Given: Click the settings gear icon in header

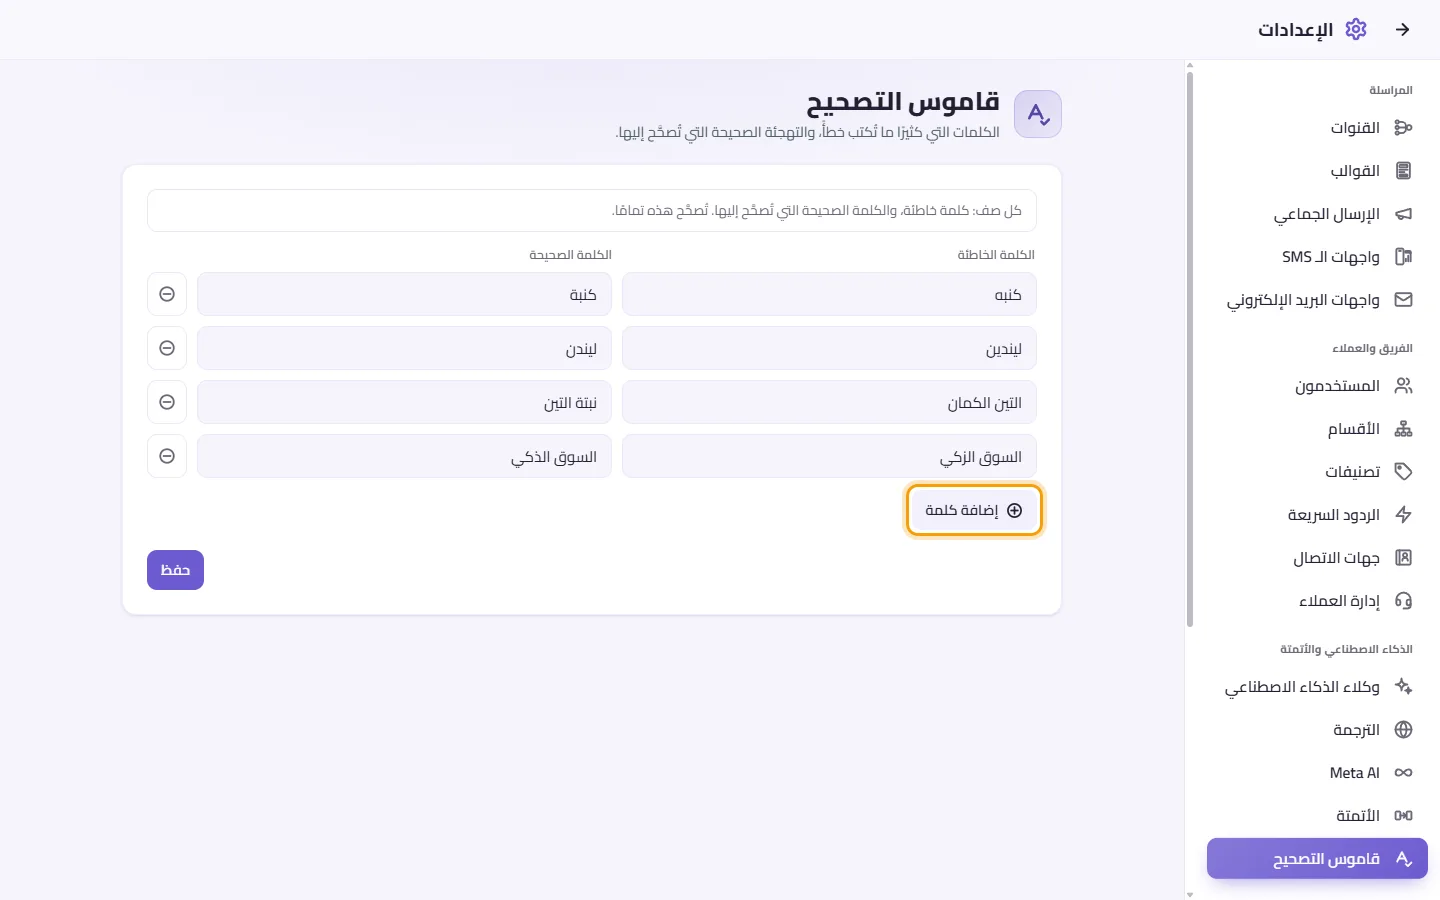Looking at the screenshot, I should click(1356, 29).
